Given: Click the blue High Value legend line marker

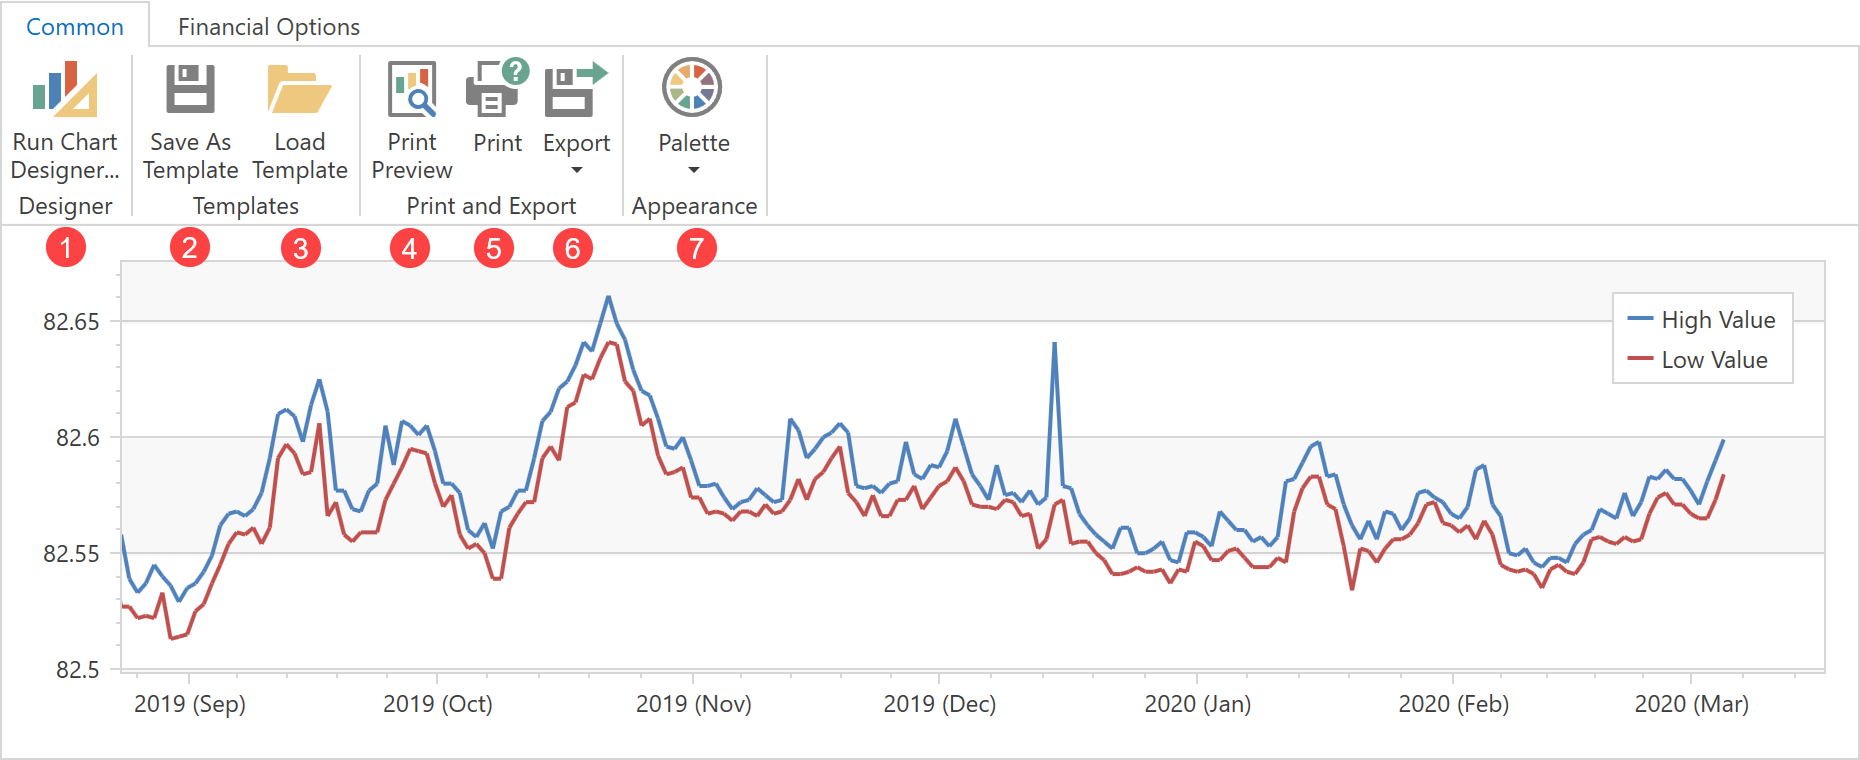Looking at the screenshot, I should pos(1640,319).
